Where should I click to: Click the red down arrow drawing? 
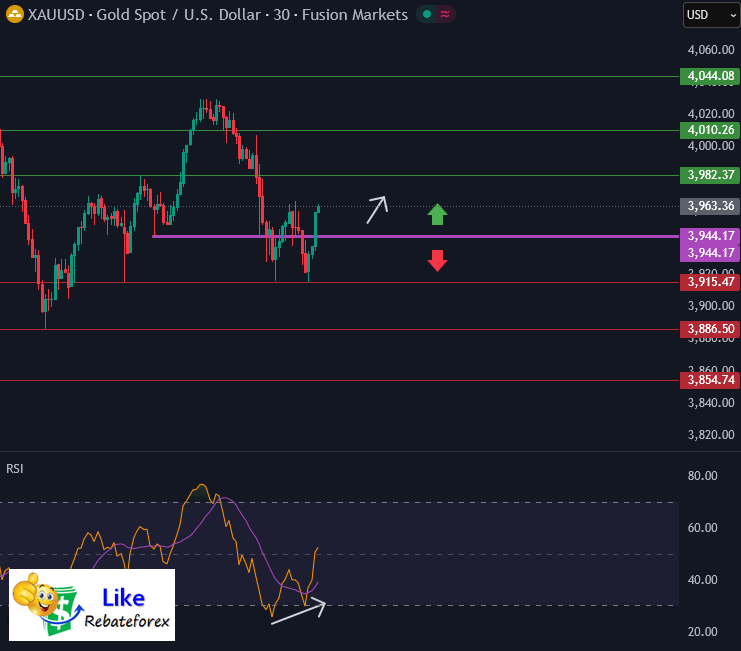coord(437,261)
